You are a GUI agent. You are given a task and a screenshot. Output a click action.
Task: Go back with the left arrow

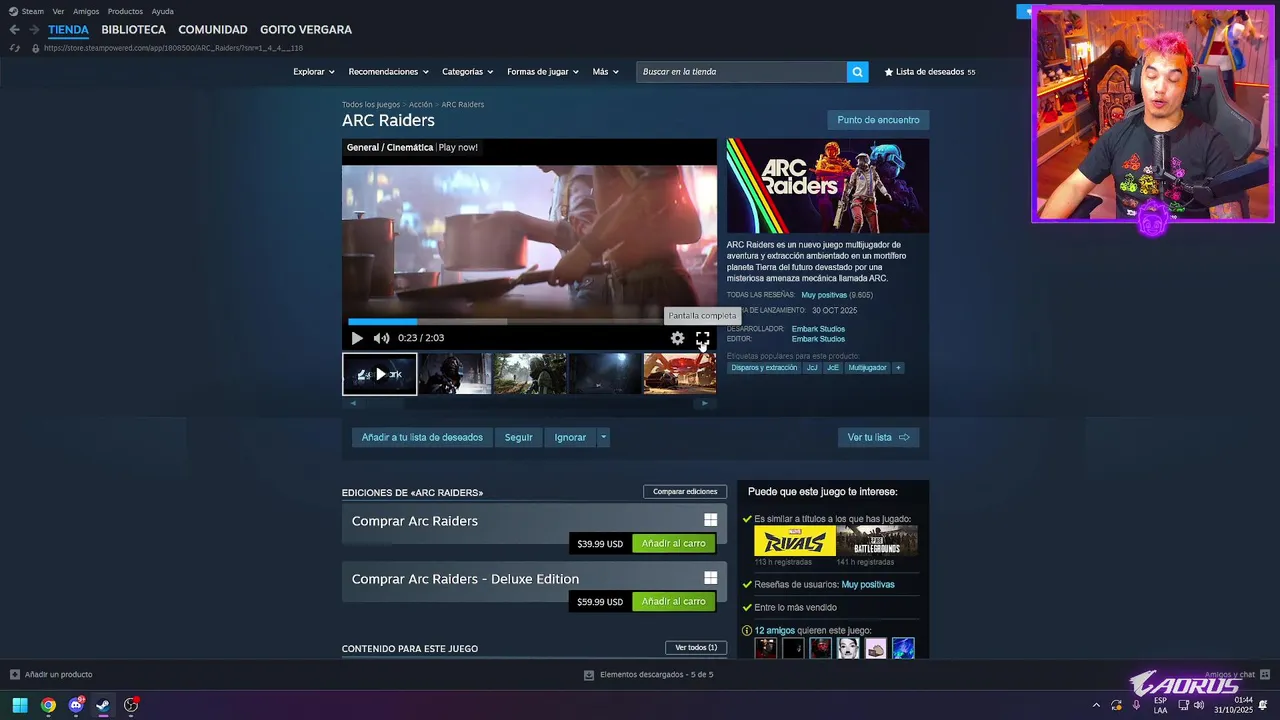14,30
